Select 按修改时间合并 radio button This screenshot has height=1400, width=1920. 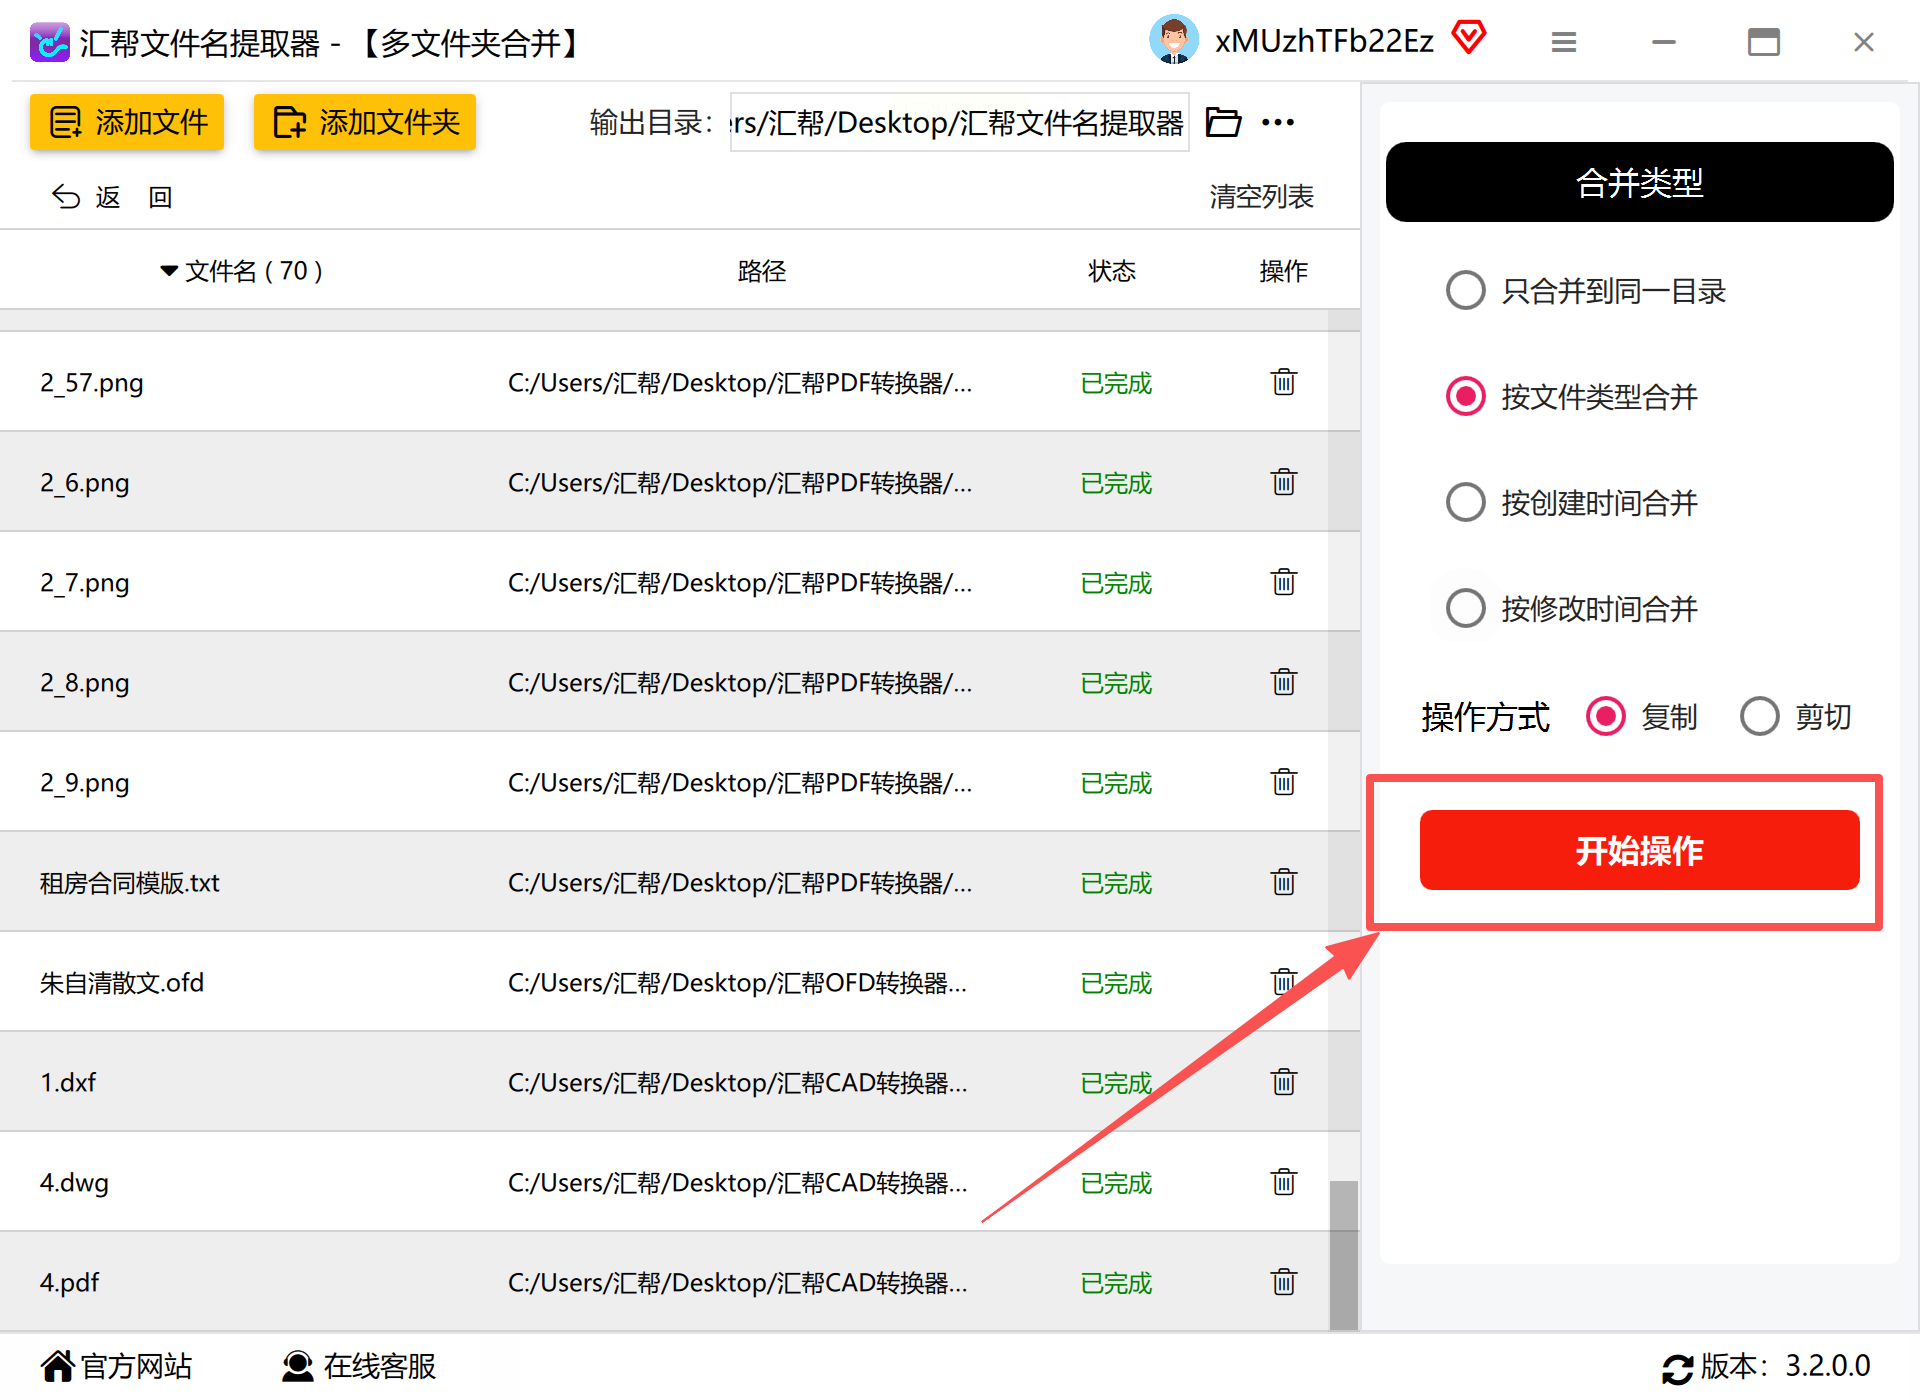click(x=1466, y=608)
